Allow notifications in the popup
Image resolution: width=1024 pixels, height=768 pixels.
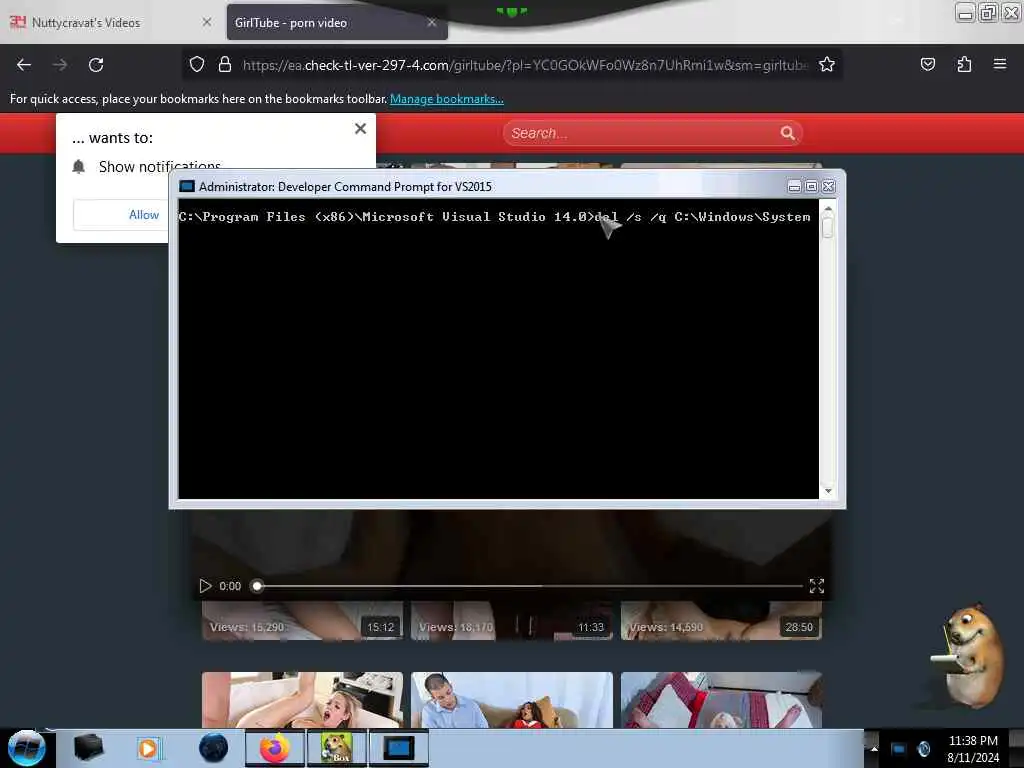pos(121,215)
